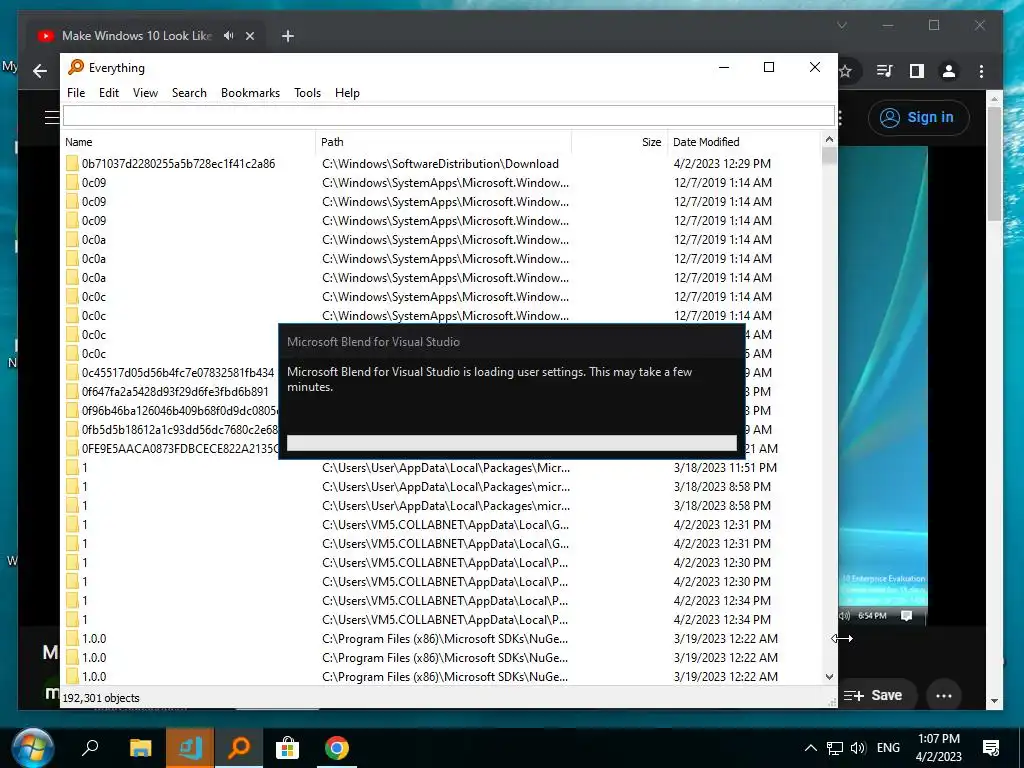Click the Everything search input box
1024x768 pixels.
point(449,116)
